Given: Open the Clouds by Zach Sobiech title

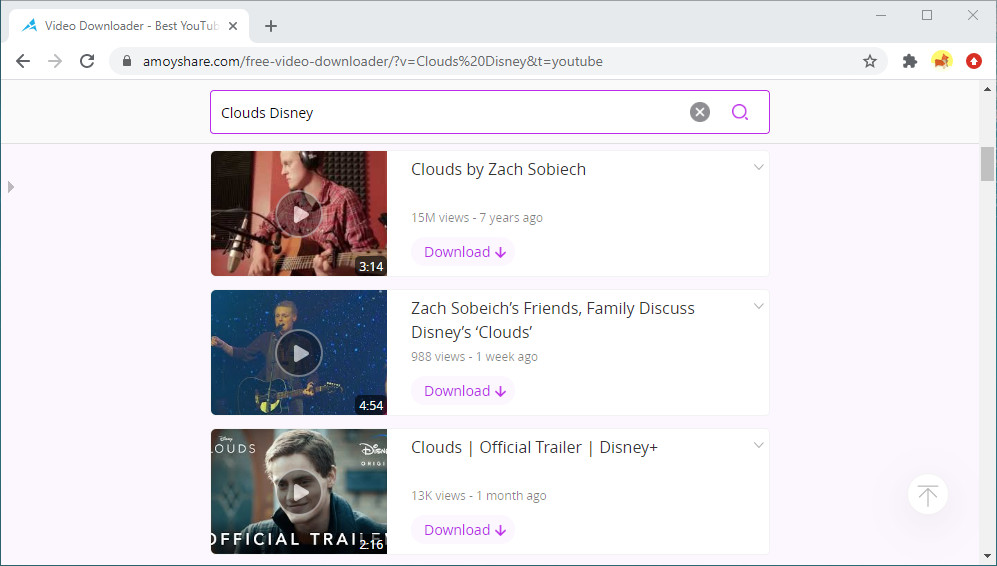Looking at the screenshot, I should coord(498,170).
